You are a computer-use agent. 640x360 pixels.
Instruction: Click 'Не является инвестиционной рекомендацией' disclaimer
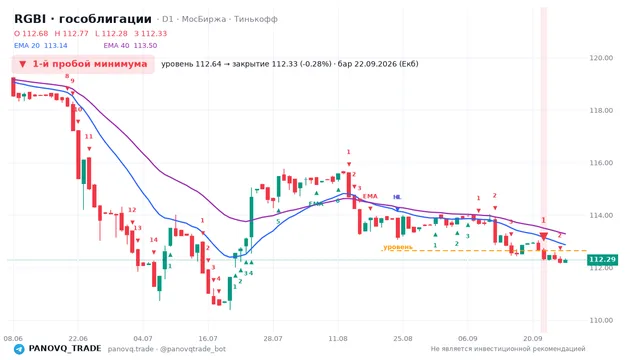click(x=508, y=349)
